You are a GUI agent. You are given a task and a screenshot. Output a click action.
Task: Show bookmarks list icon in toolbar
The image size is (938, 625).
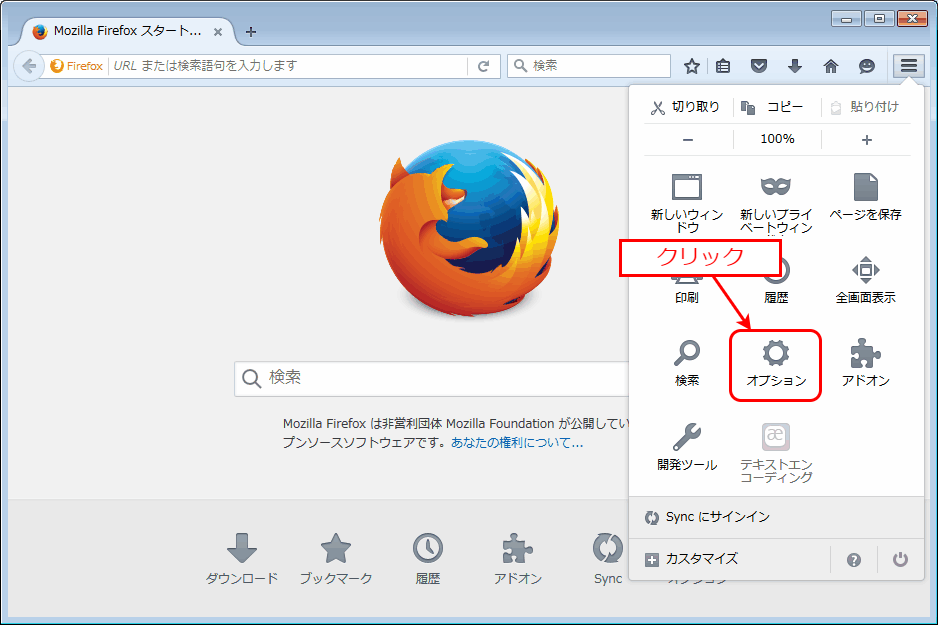point(723,66)
